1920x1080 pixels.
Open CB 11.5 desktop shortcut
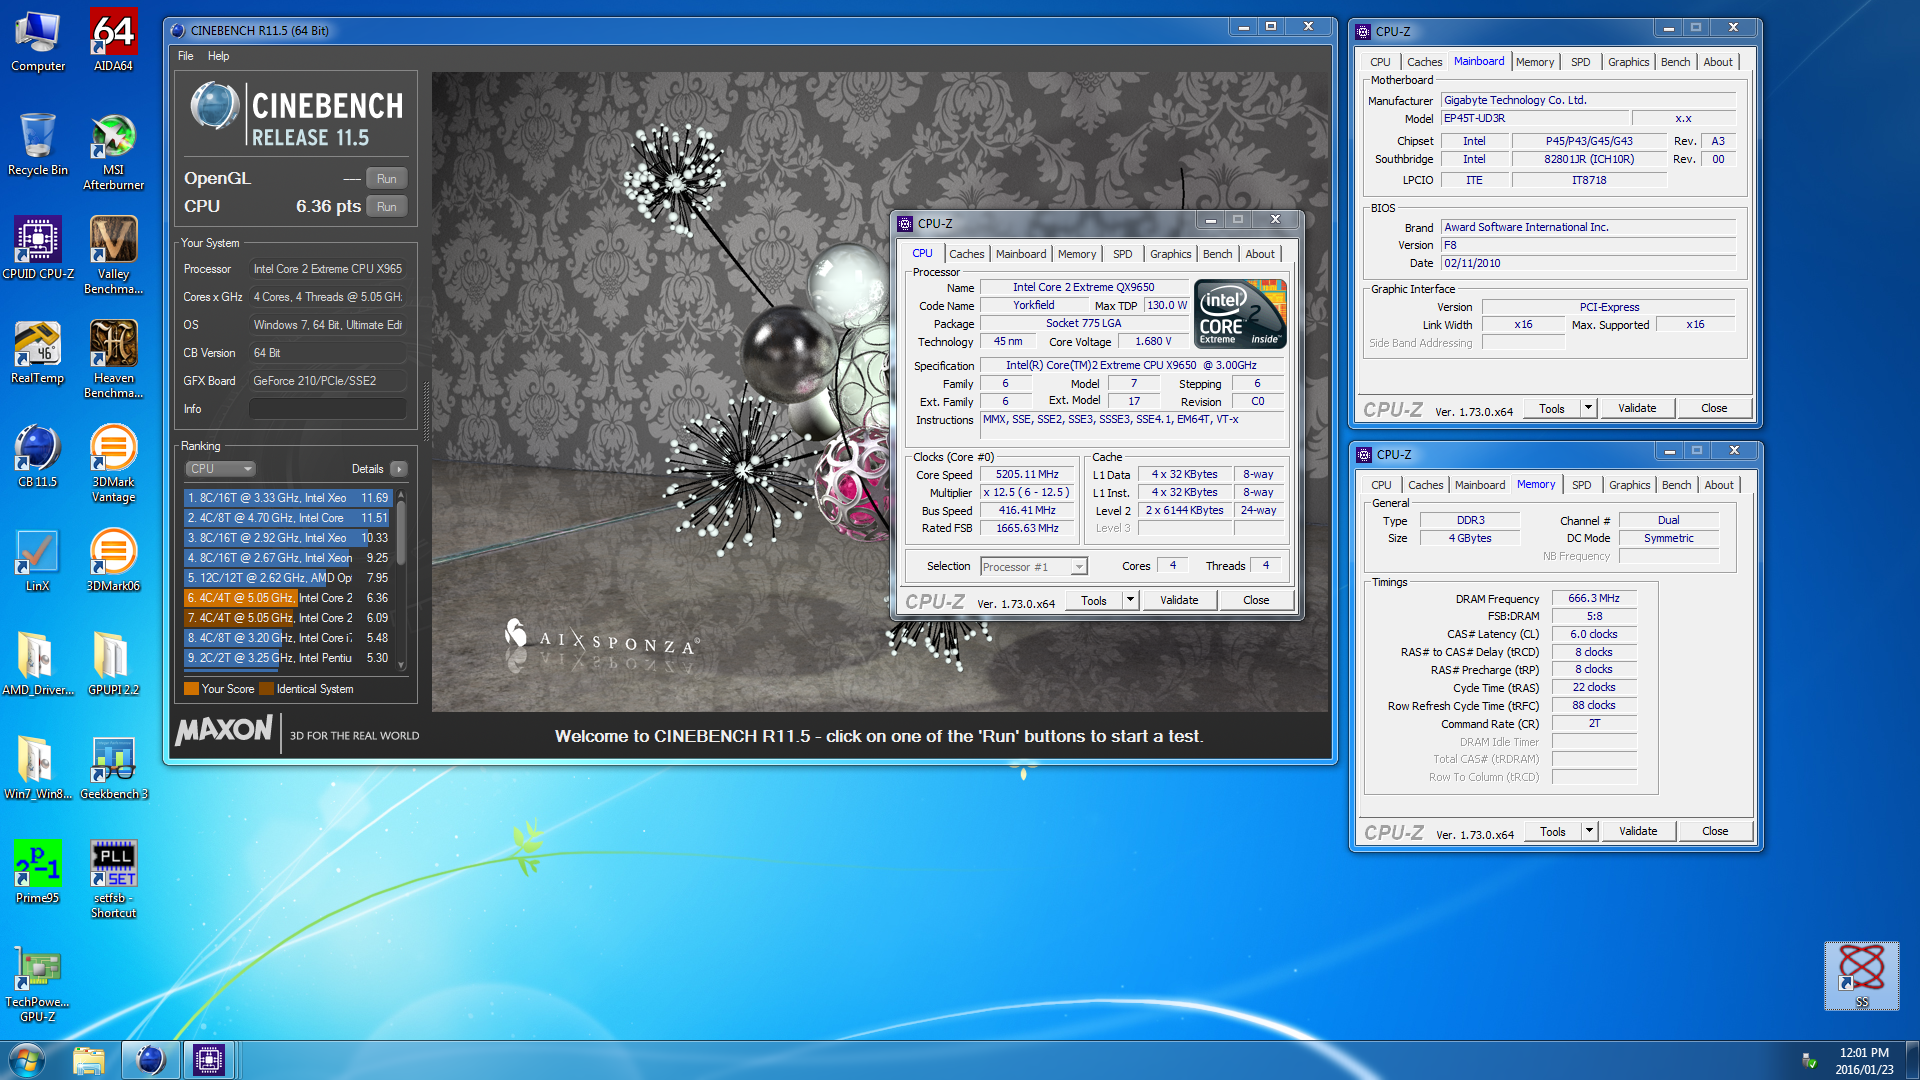tap(38, 457)
